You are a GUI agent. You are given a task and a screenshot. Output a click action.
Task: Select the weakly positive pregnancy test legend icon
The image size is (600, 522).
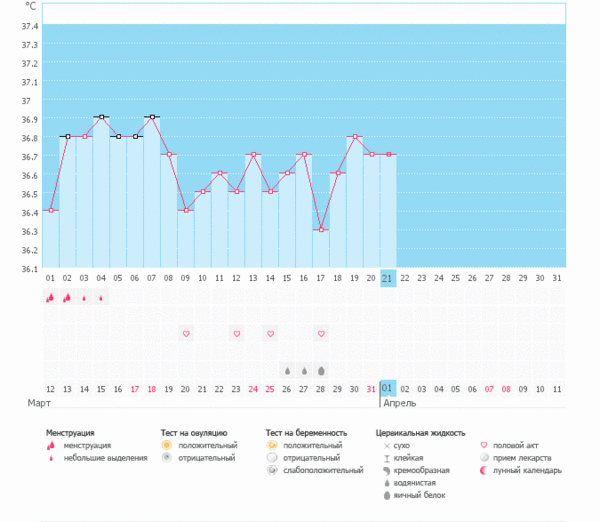[x=272, y=470]
